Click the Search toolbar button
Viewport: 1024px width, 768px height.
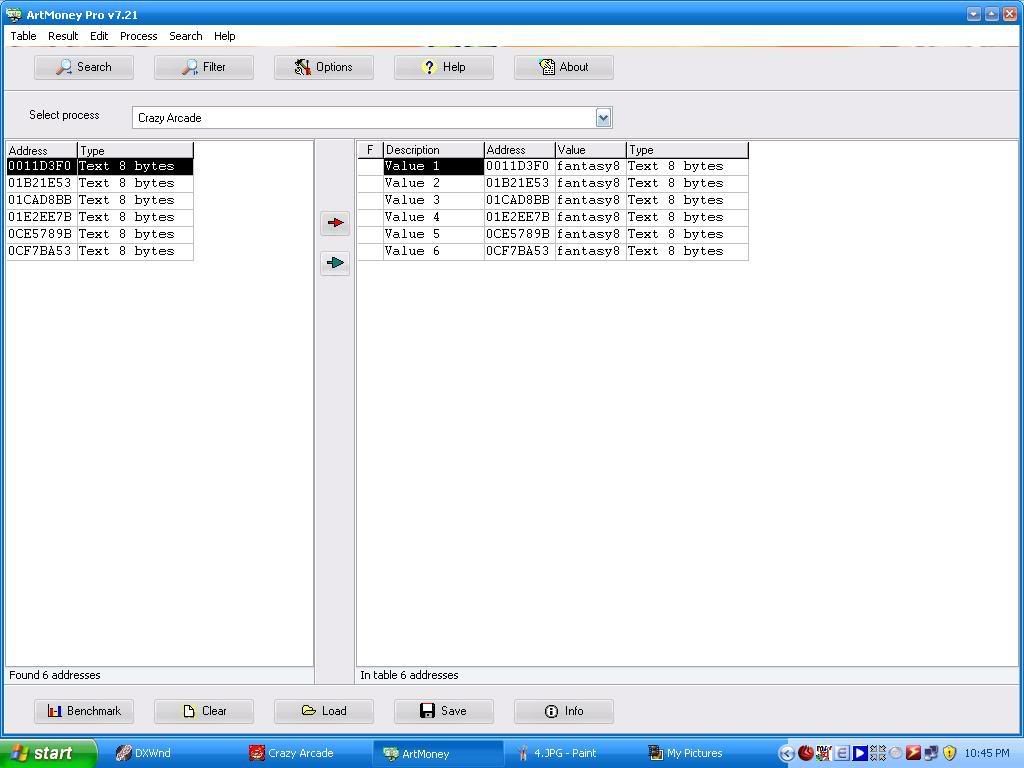84,67
